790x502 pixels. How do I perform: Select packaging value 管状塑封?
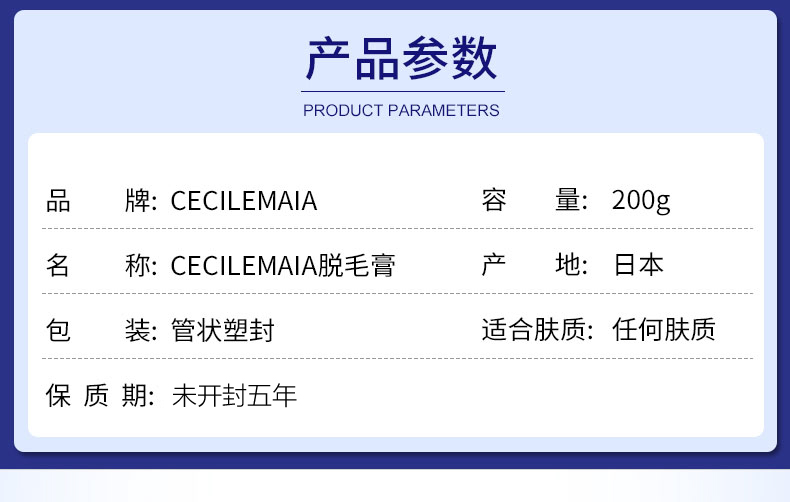(223, 331)
